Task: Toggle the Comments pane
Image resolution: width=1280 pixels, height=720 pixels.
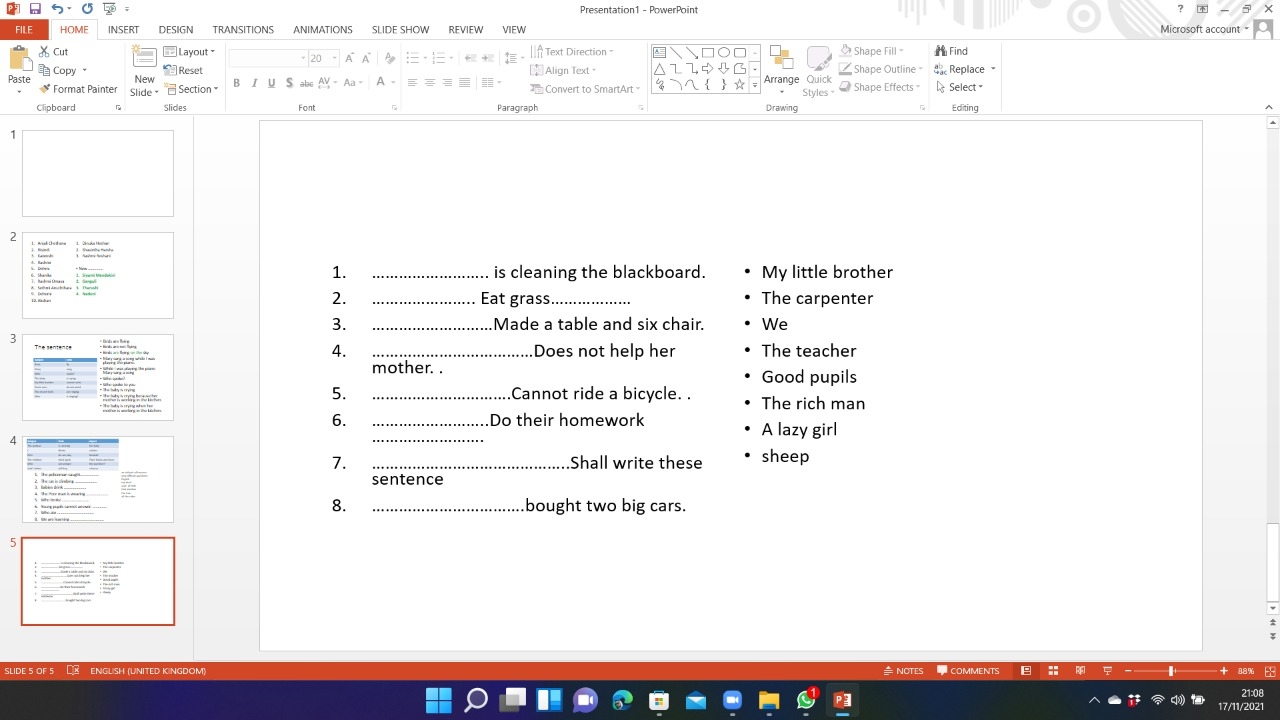Action: (968, 671)
